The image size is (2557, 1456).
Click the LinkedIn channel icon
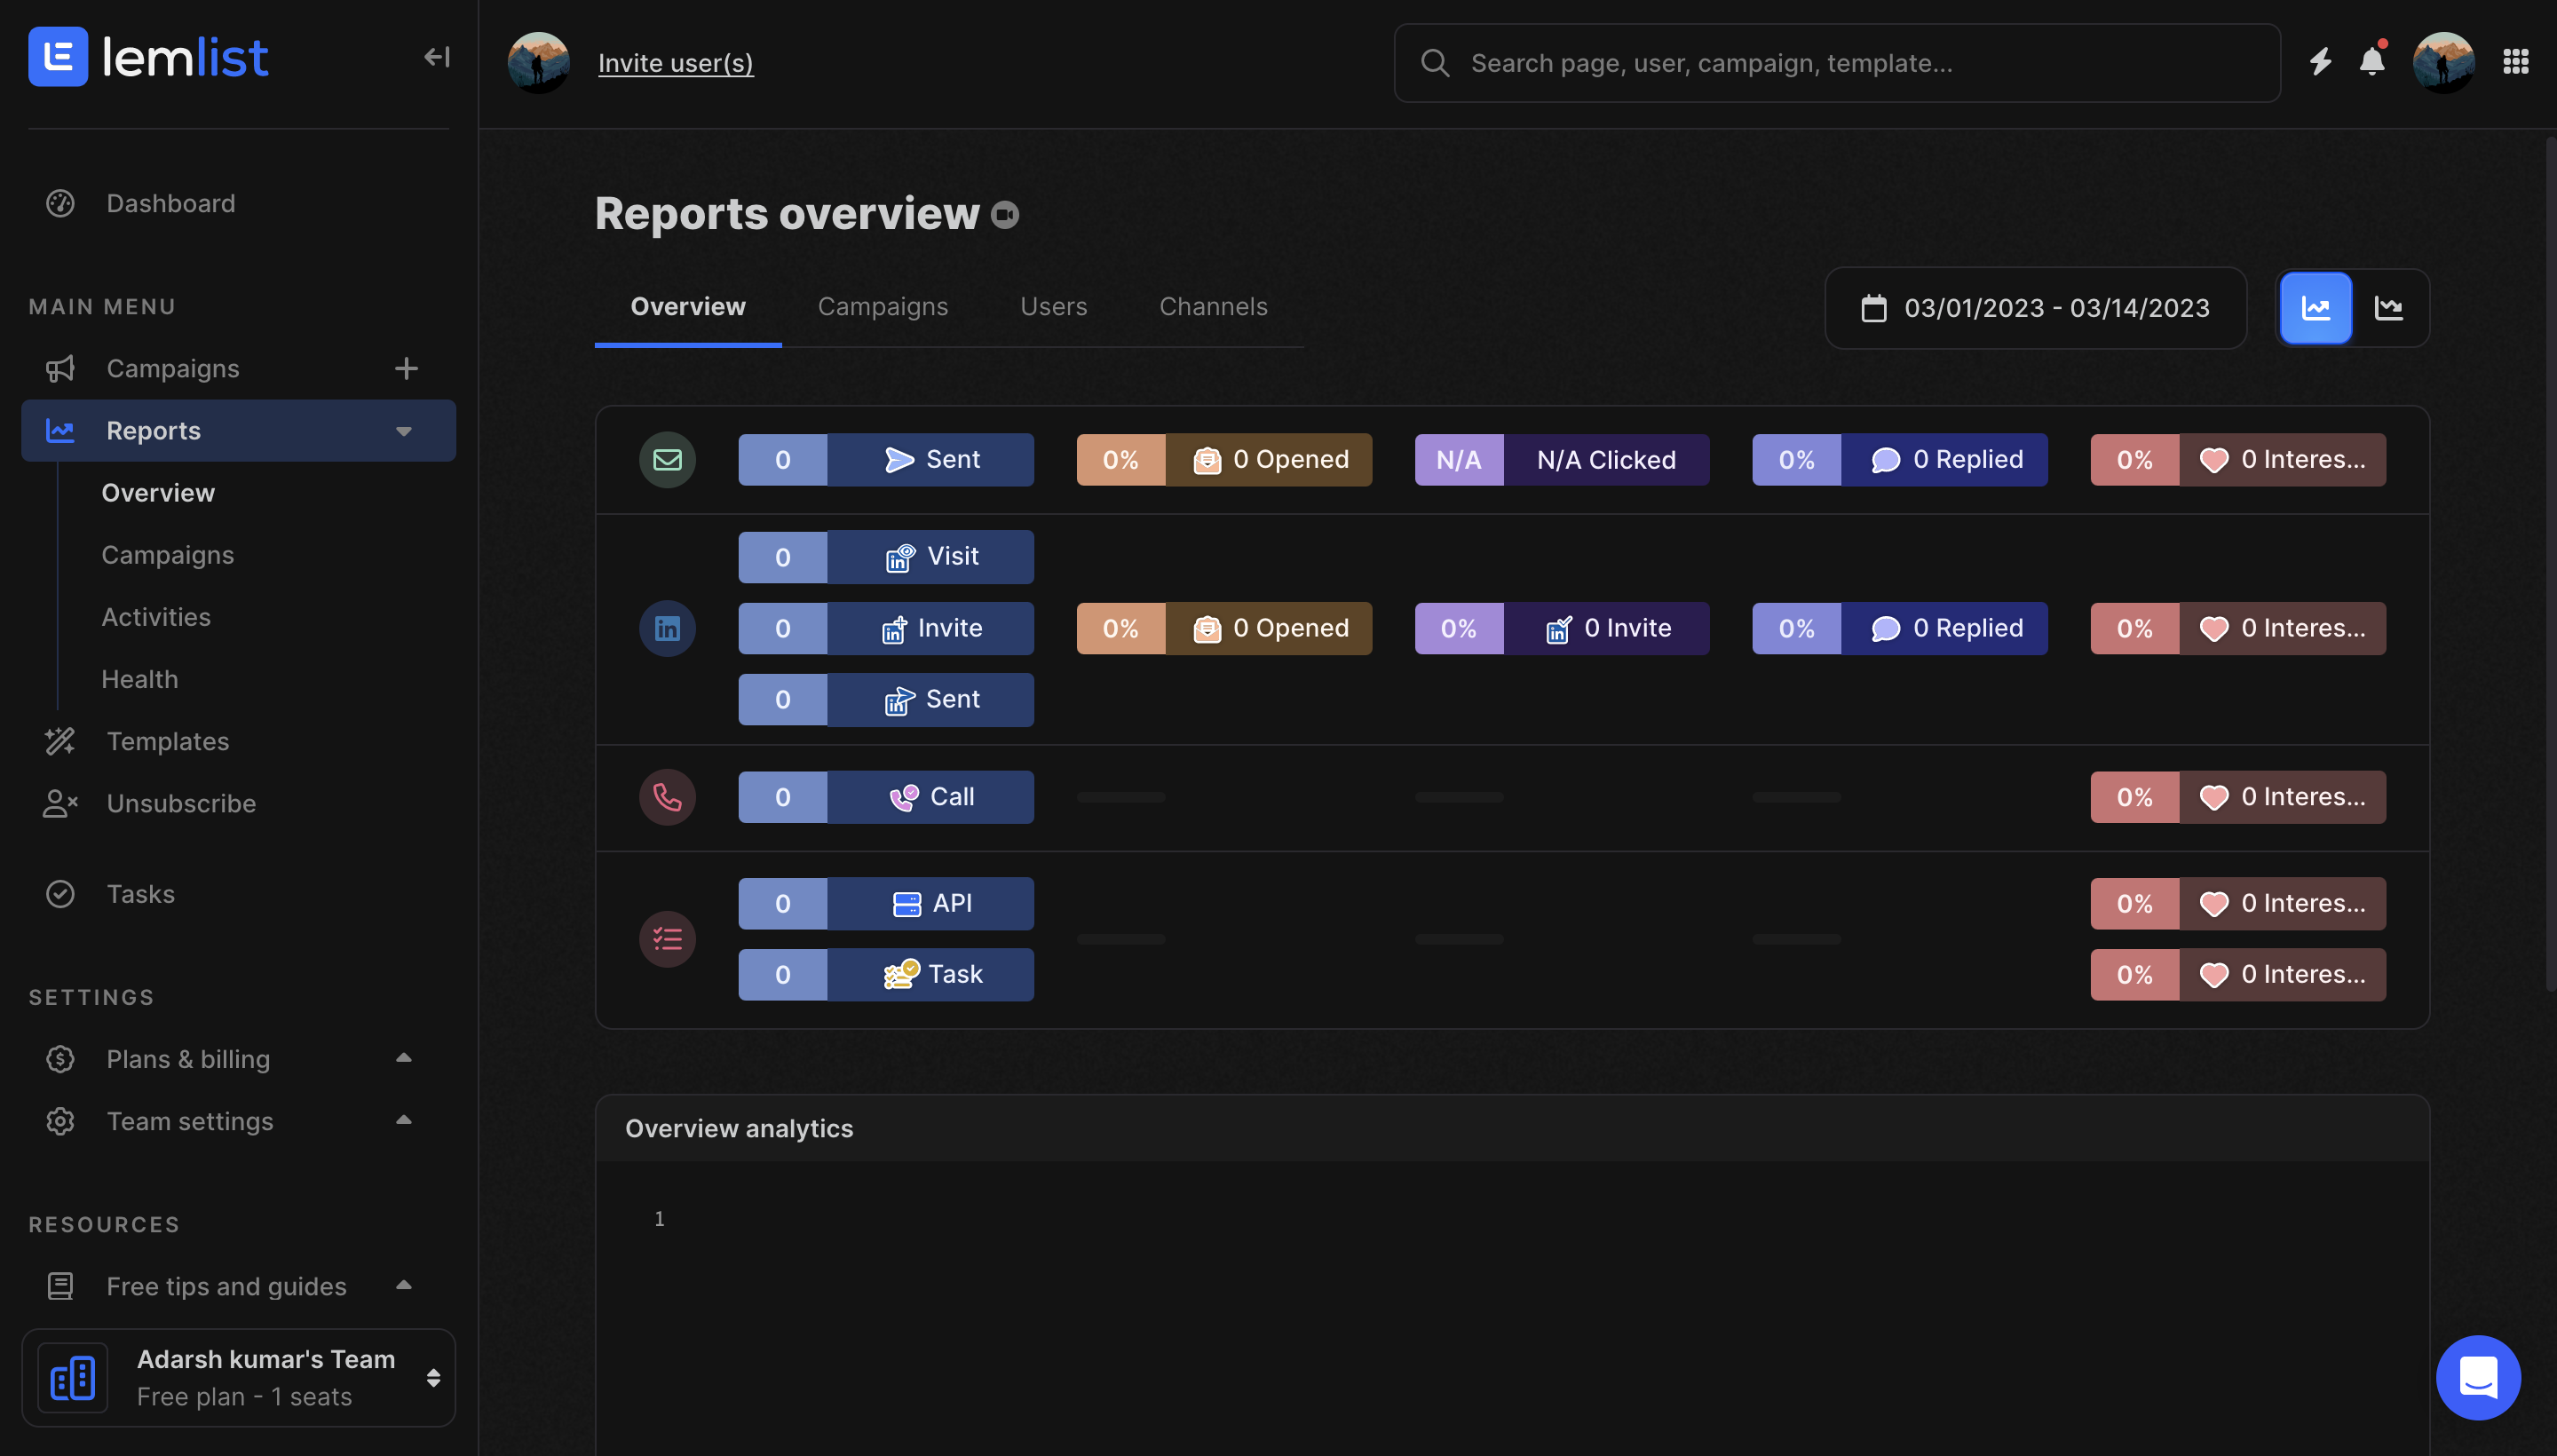click(x=667, y=628)
